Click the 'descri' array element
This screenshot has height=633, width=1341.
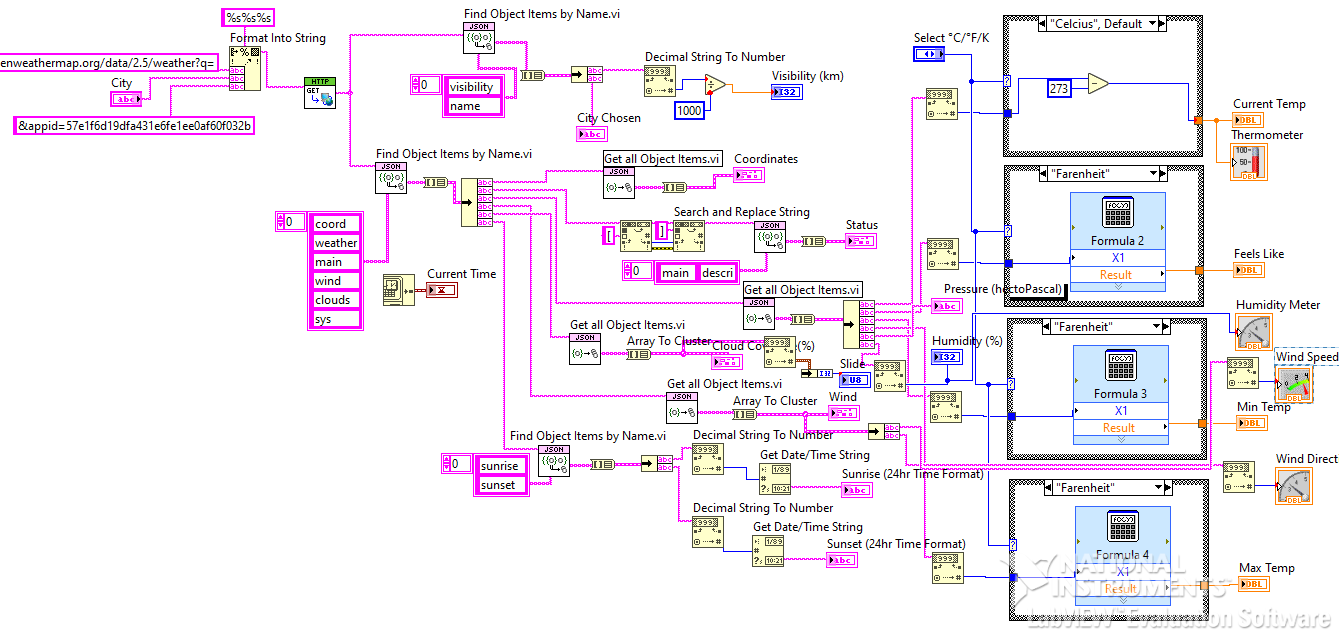tap(718, 273)
